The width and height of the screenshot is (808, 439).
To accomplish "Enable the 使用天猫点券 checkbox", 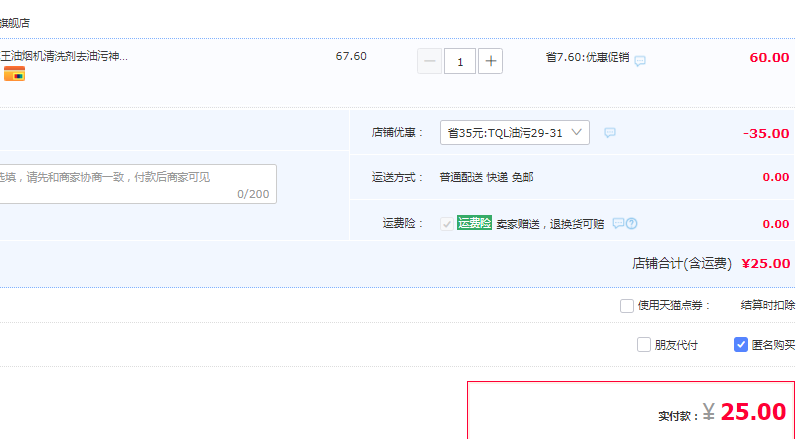I will (x=627, y=306).
